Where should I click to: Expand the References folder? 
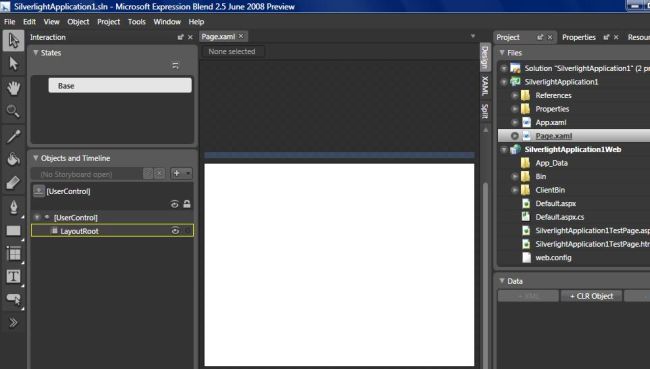[515, 95]
